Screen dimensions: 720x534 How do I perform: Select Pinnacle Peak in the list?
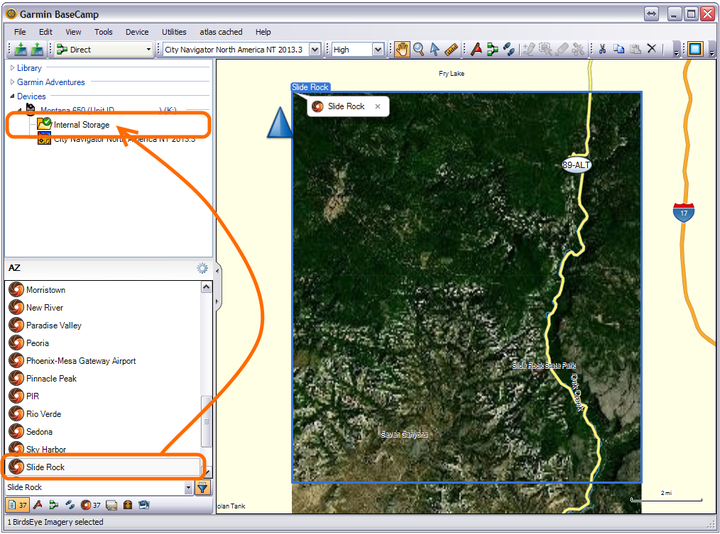click(51, 379)
